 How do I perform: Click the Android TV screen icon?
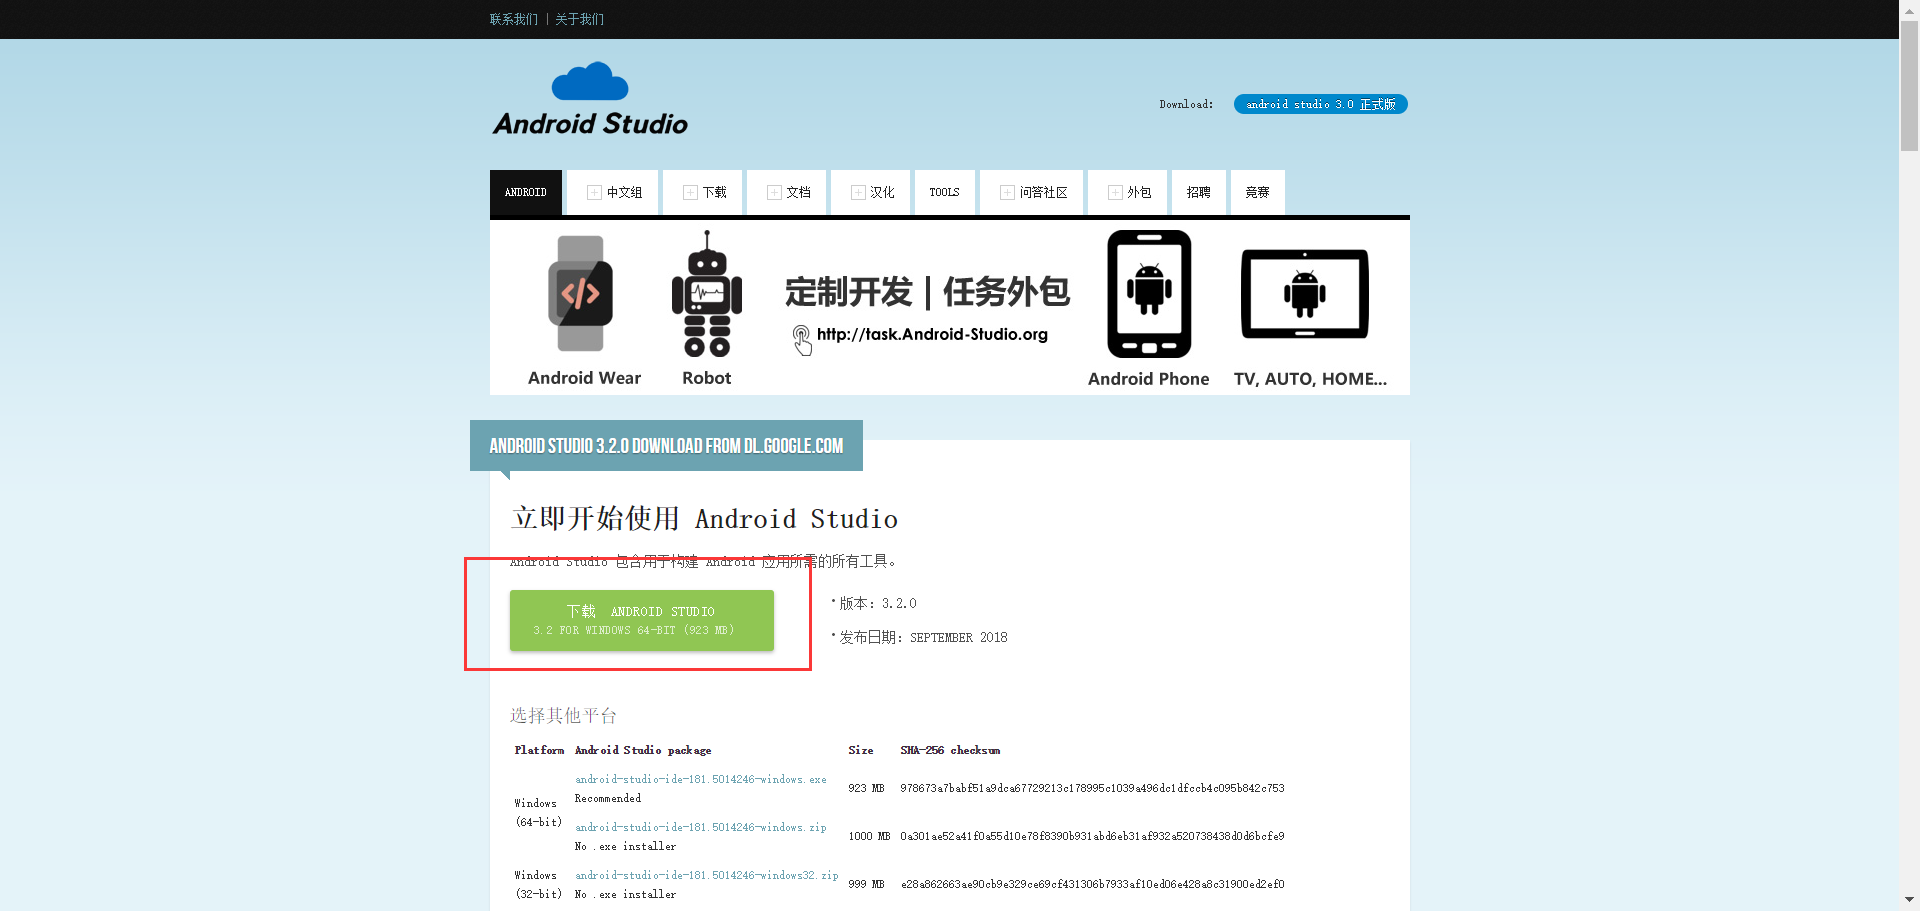(x=1305, y=294)
